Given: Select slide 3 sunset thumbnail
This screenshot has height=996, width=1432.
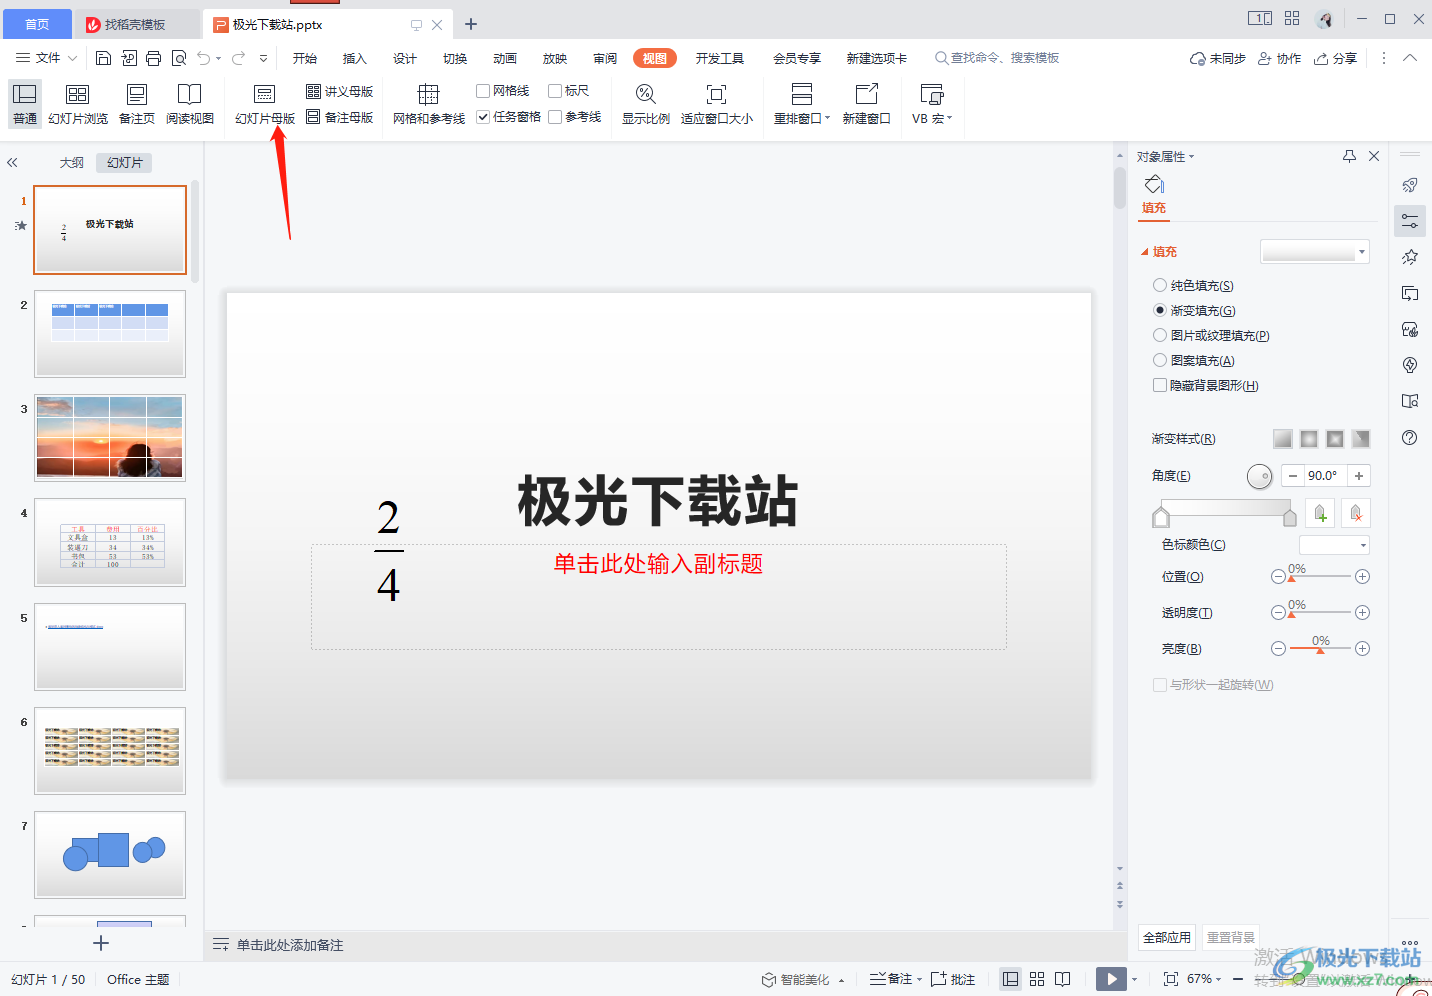Looking at the screenshot, I should [x=110, y=438].
